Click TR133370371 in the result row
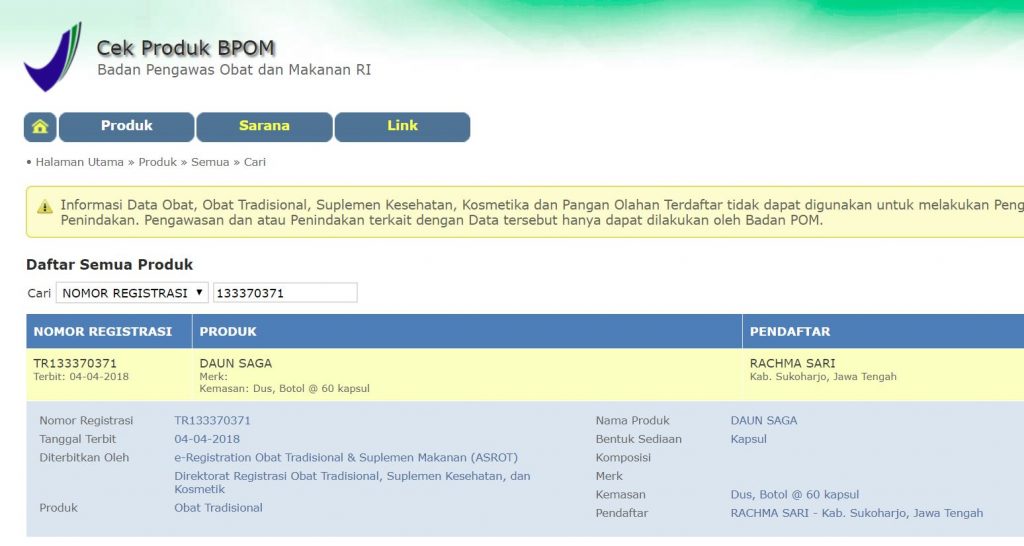The image size is (1024, 546). [x=75, y=363]
